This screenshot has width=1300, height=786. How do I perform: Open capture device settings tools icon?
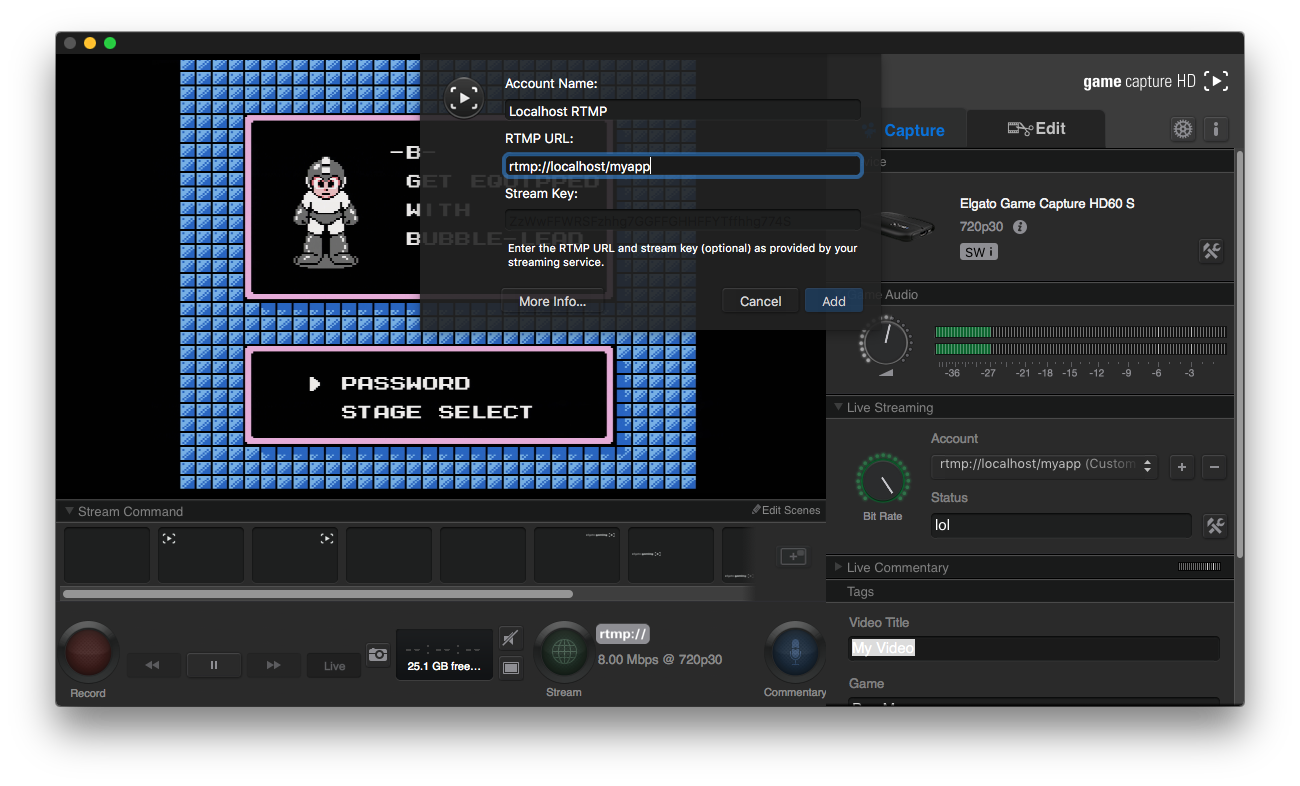tap(1211, 251)
